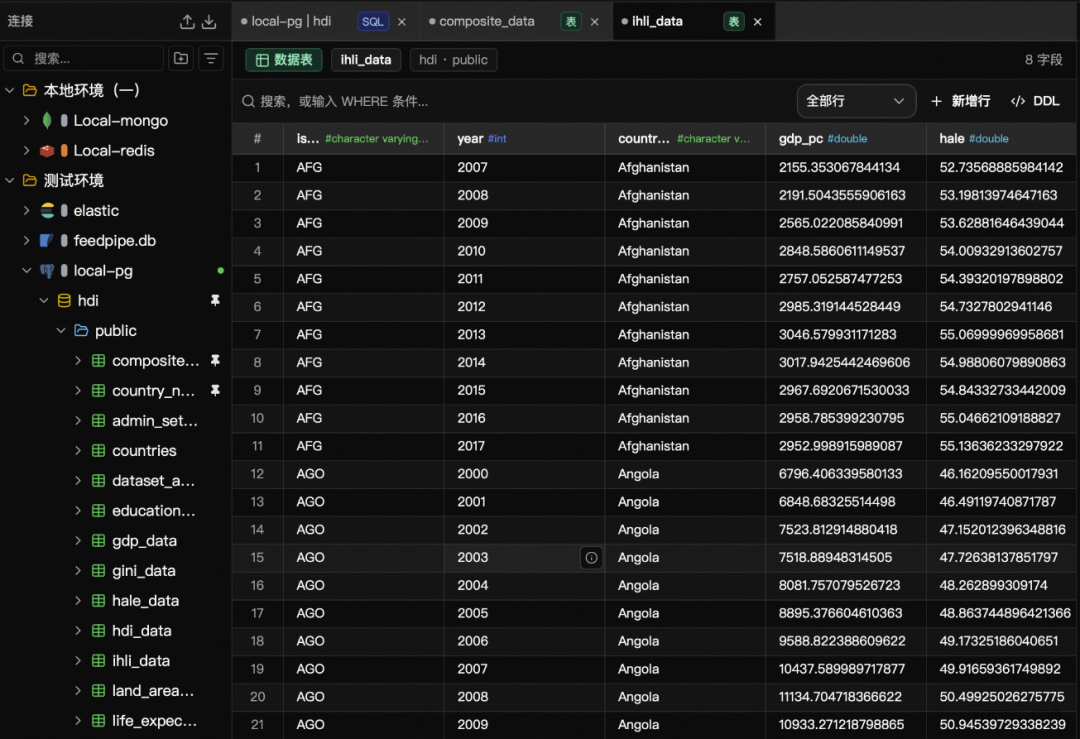Click the Local-mongo leaf icon
1080x739 pixels.
47,121
